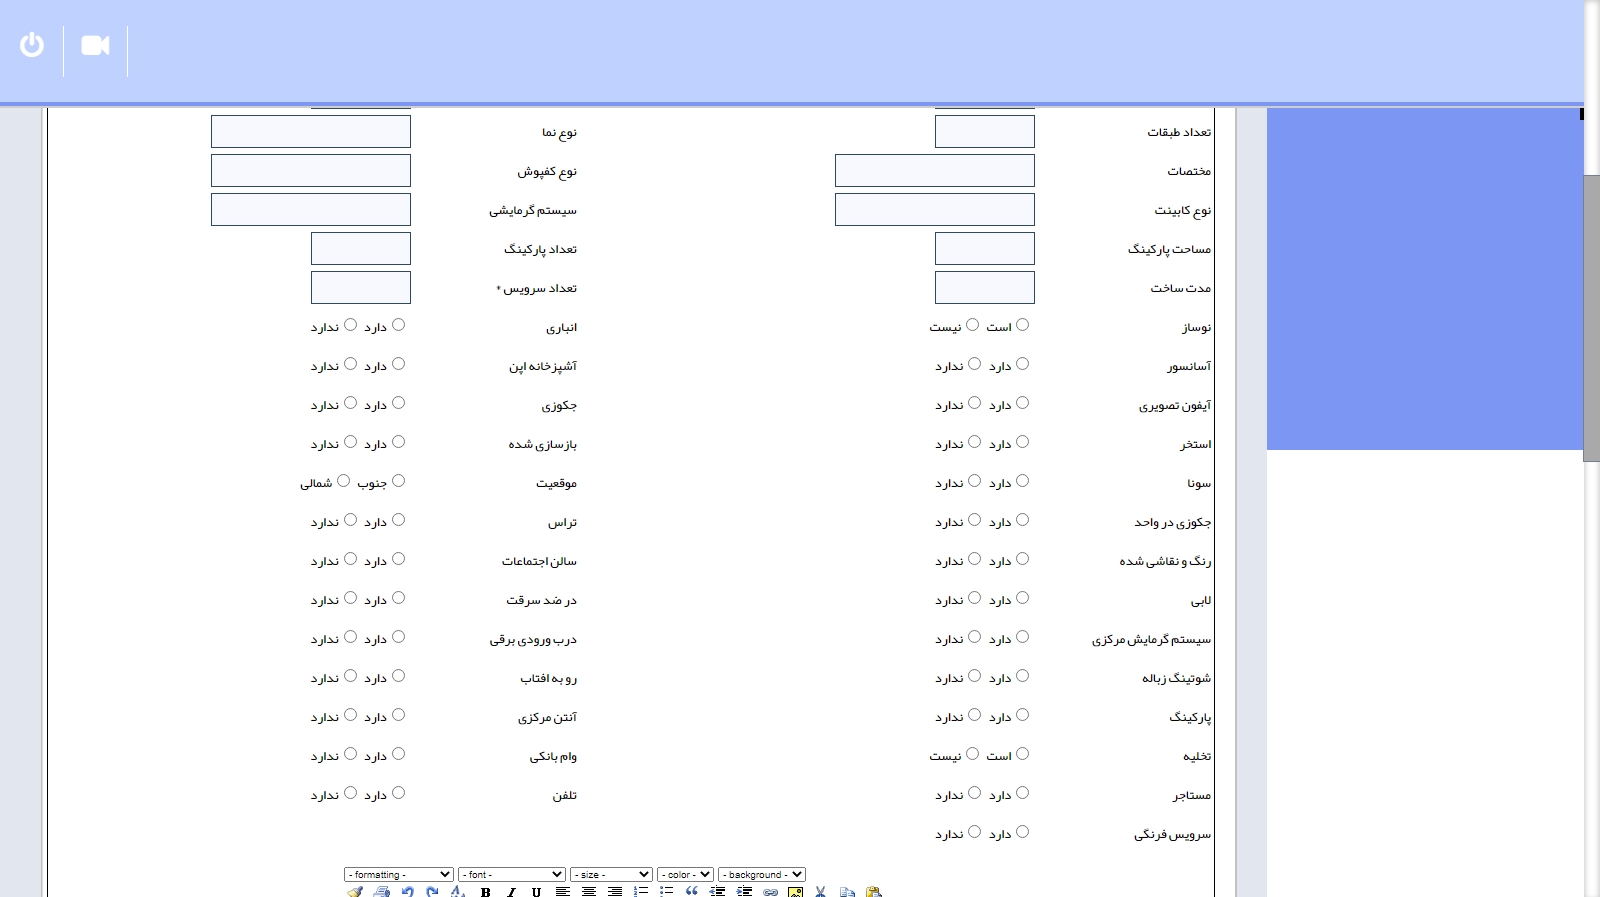Click the print icon in the editor toolbar
Viewport: 1600px width, 897px height.
click(x=381, y=892)
